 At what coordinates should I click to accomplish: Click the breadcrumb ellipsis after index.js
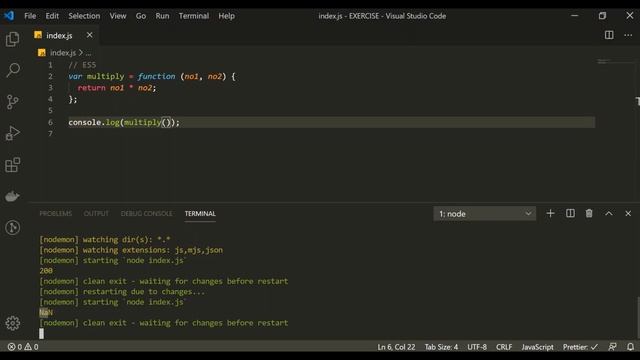tap(88, 53)
